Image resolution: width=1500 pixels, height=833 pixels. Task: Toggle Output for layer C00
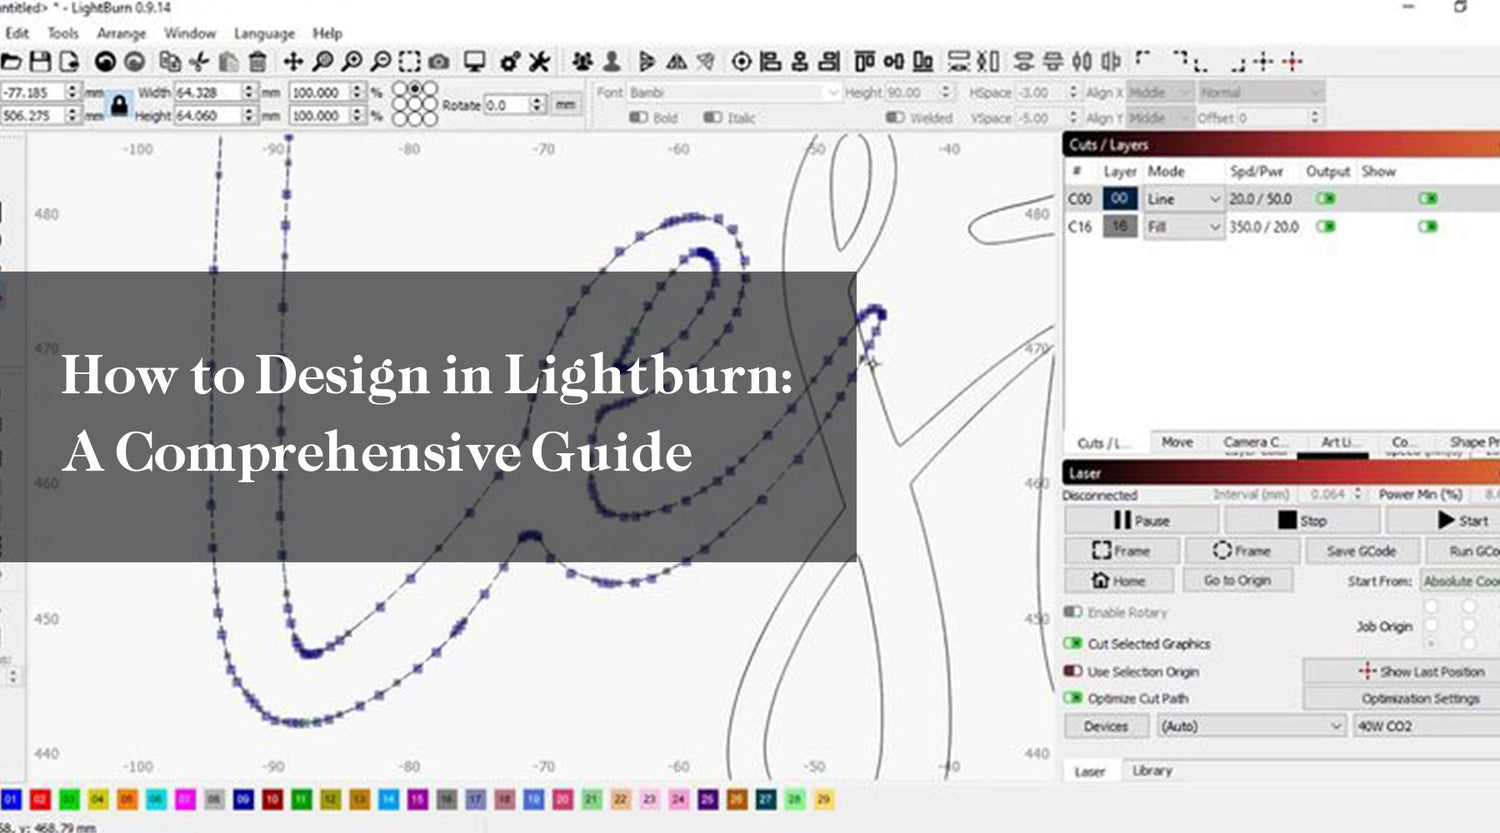click(x=1326, y=199)
